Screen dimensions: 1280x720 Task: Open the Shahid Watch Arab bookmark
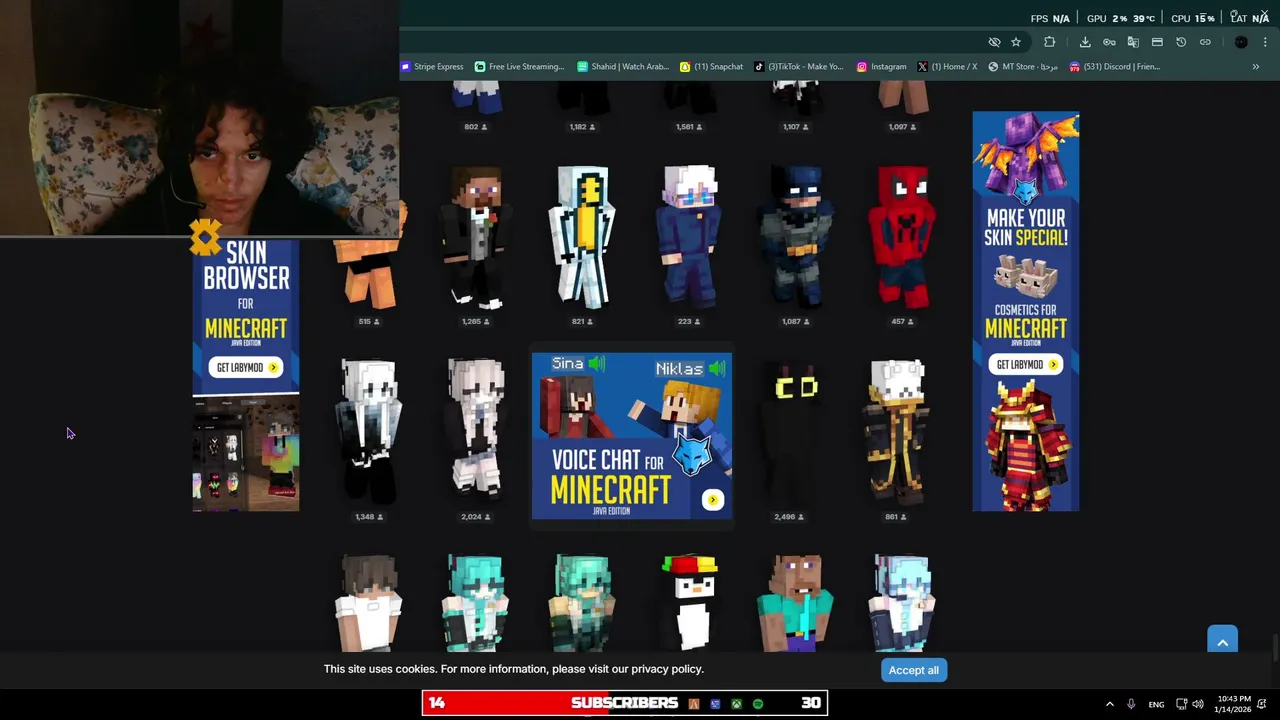(x=623, y=67)
